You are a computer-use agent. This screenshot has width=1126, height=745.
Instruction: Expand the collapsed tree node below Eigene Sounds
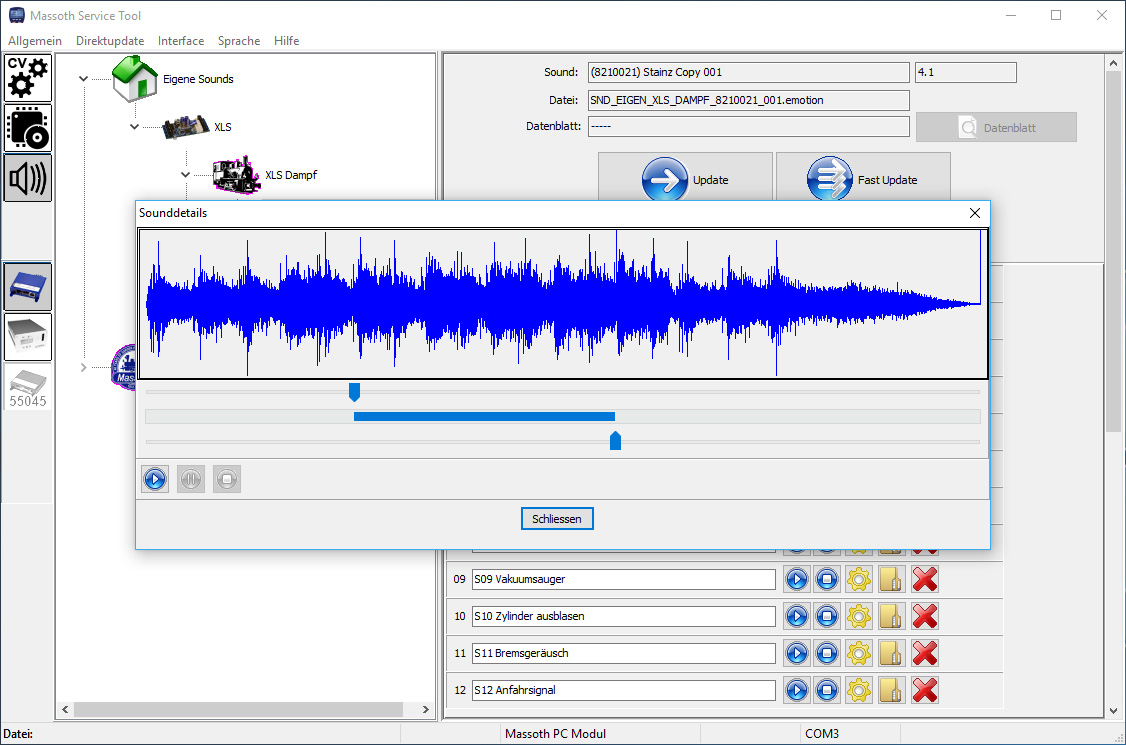click(83, 367)
